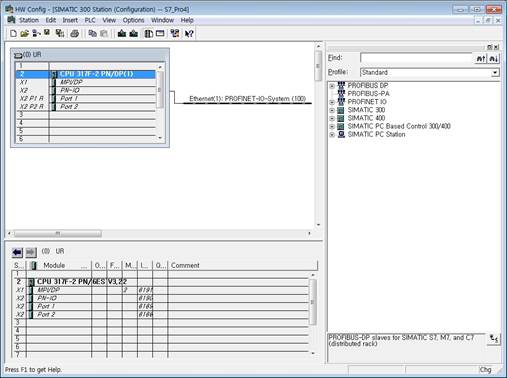Click the SIMATIC PC Station icon
The height and width of the screenshot is (378, 507).
coord(341,134)
